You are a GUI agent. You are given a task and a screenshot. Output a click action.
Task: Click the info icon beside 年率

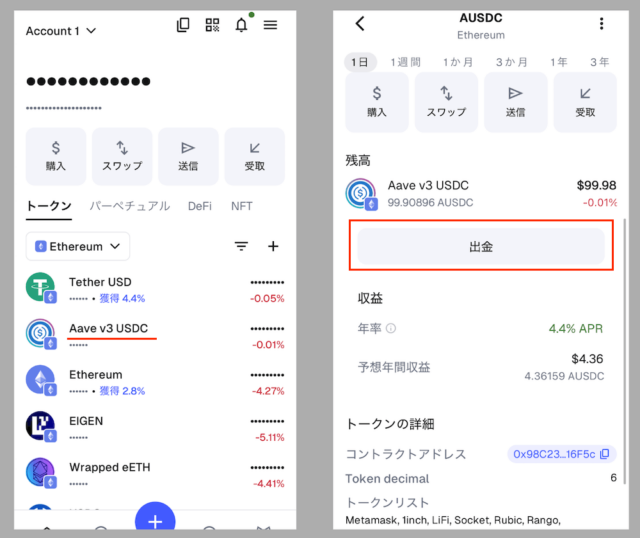point(391,328)
